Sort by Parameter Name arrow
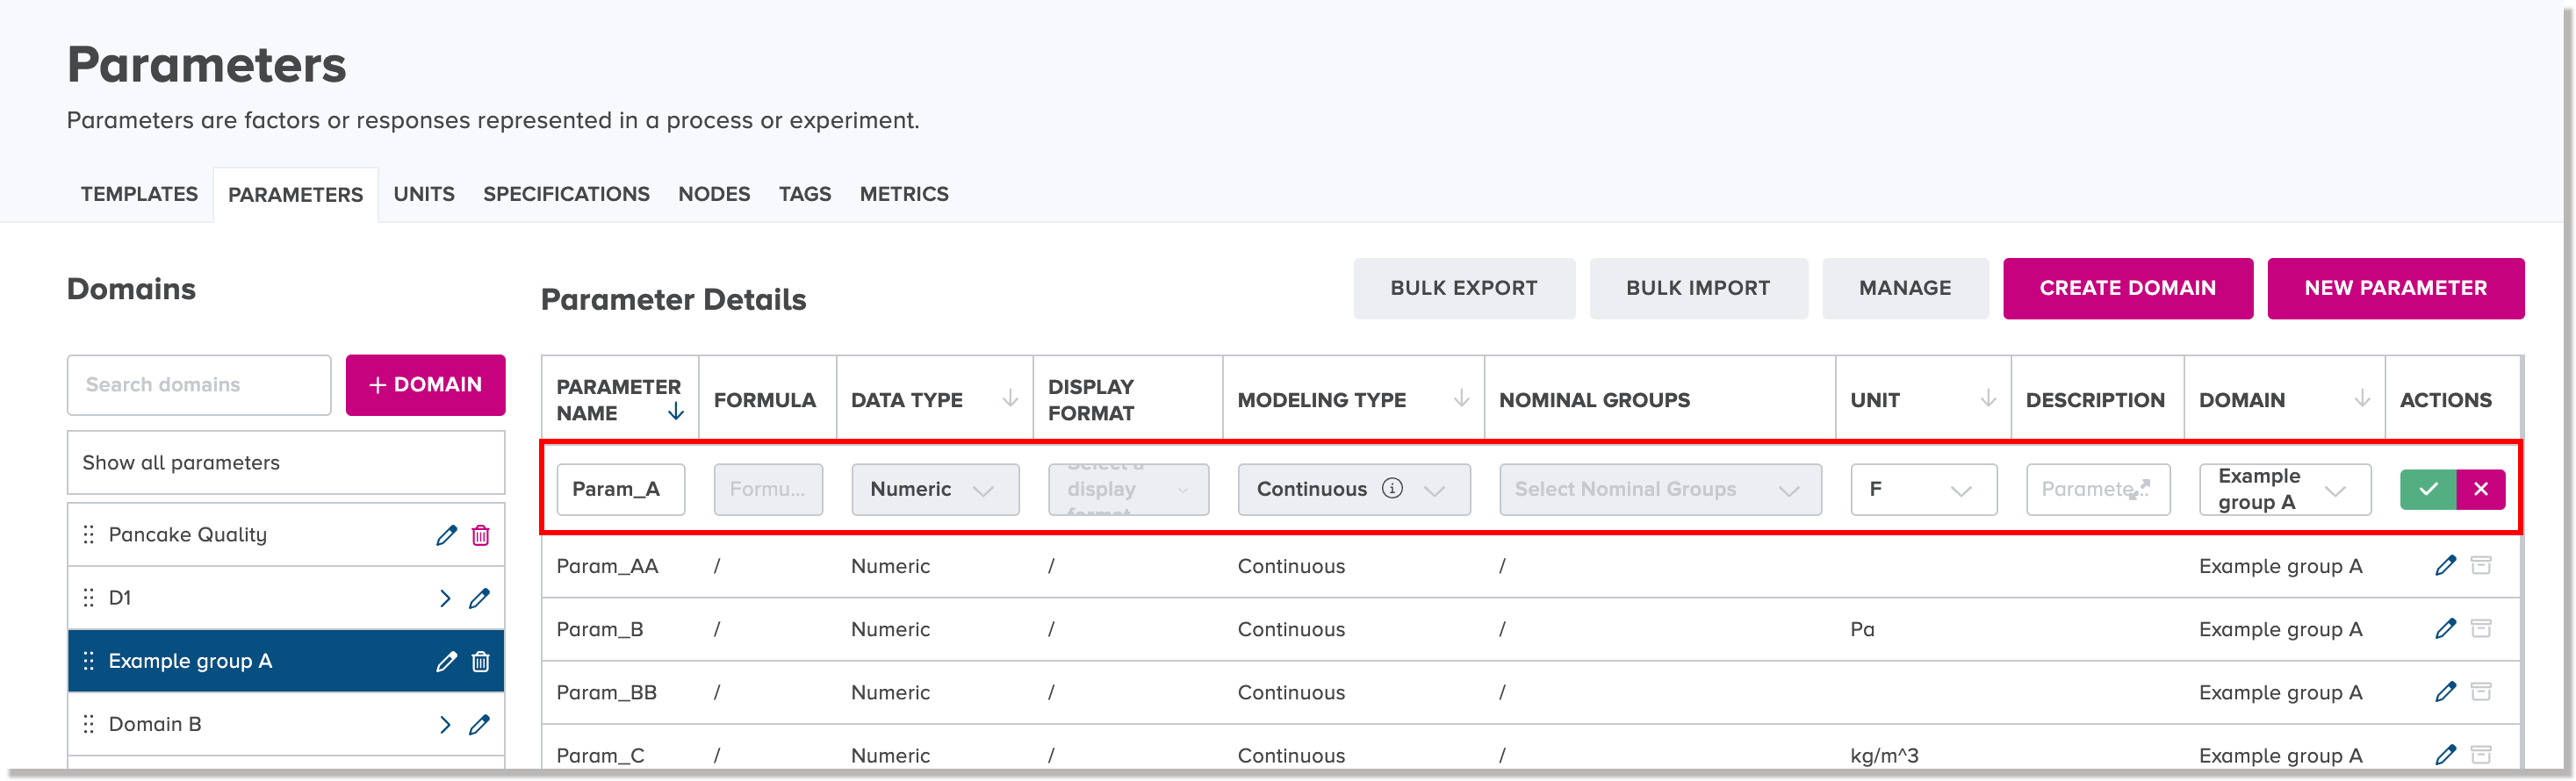This screenshot has width=2576, height=781. [x=676, y=412]
